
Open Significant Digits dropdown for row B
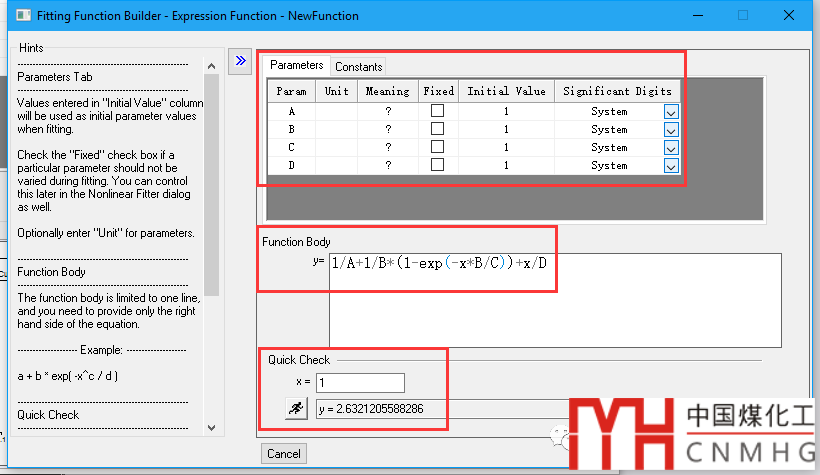pos(671,130)
